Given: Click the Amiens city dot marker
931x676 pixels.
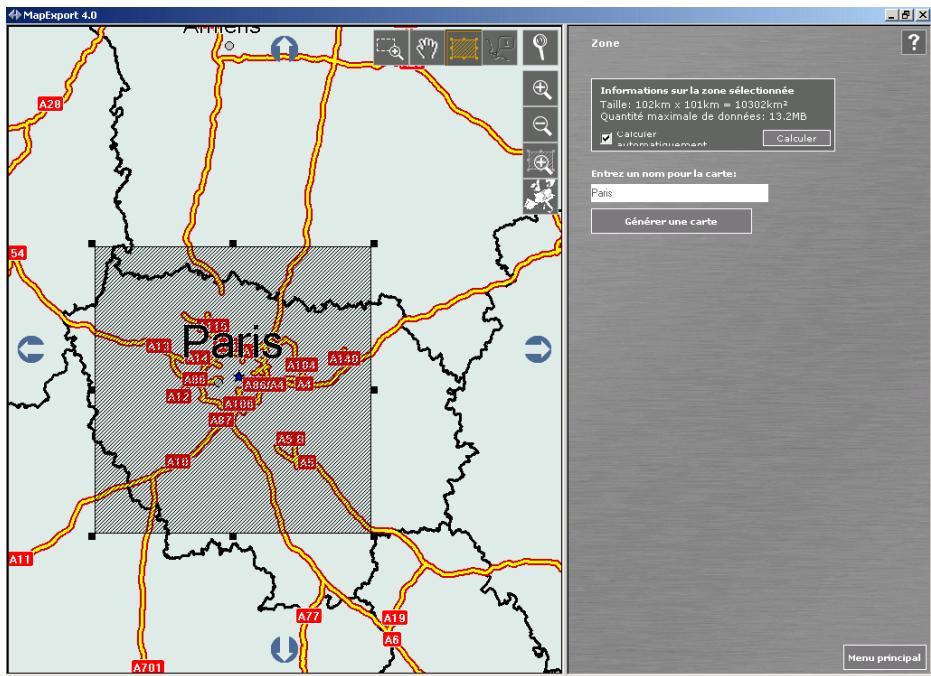Looking at the screenshot, I should click(229, 45).
